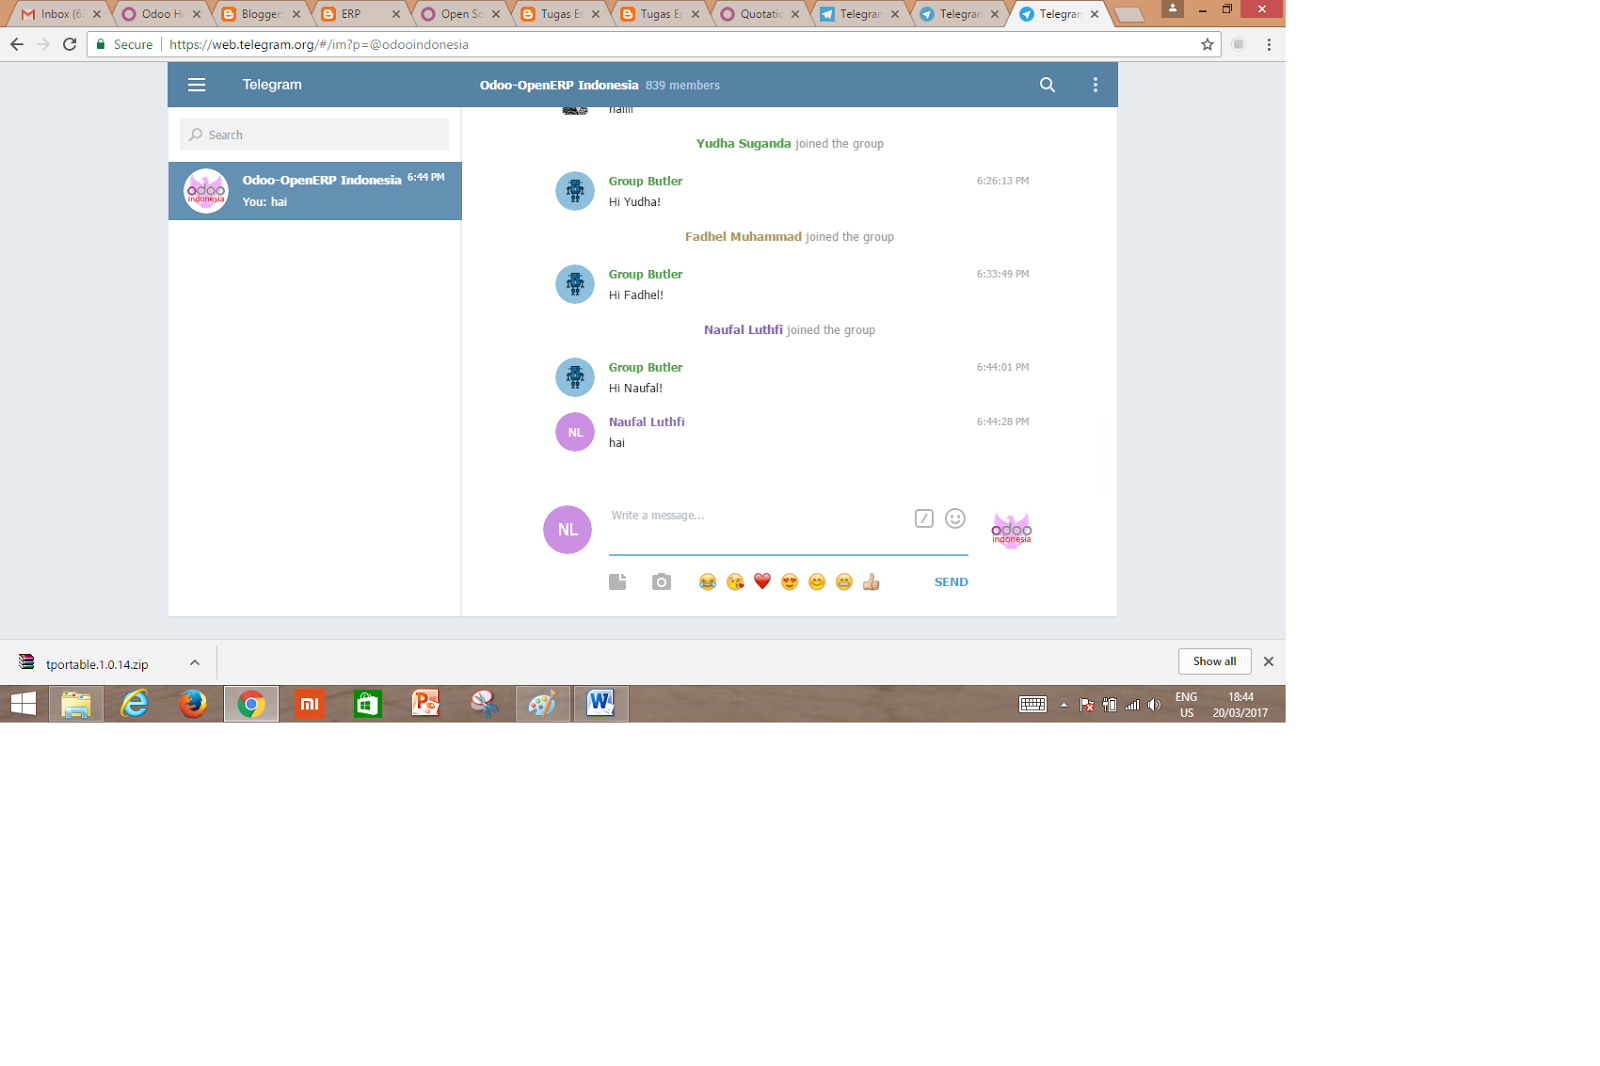Click NL avatar on the hai message
This screenshot has width=1600, height=1066.
(x=575, y=432)
